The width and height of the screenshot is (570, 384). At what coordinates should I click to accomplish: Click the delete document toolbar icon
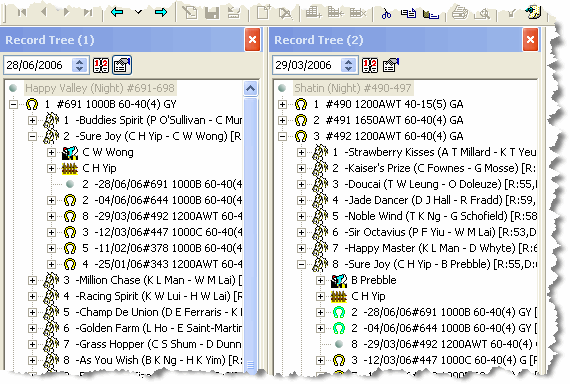coord(285,13)
